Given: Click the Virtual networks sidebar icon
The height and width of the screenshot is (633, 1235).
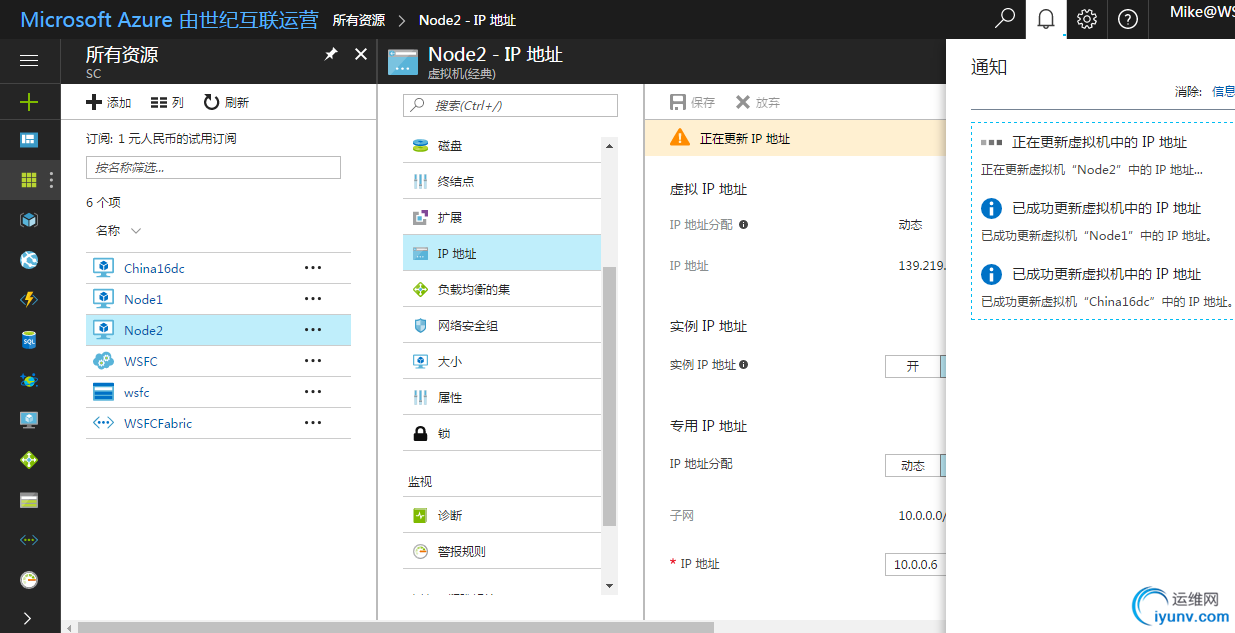Looking at the screenshot, I should click(x=29, y=539).
